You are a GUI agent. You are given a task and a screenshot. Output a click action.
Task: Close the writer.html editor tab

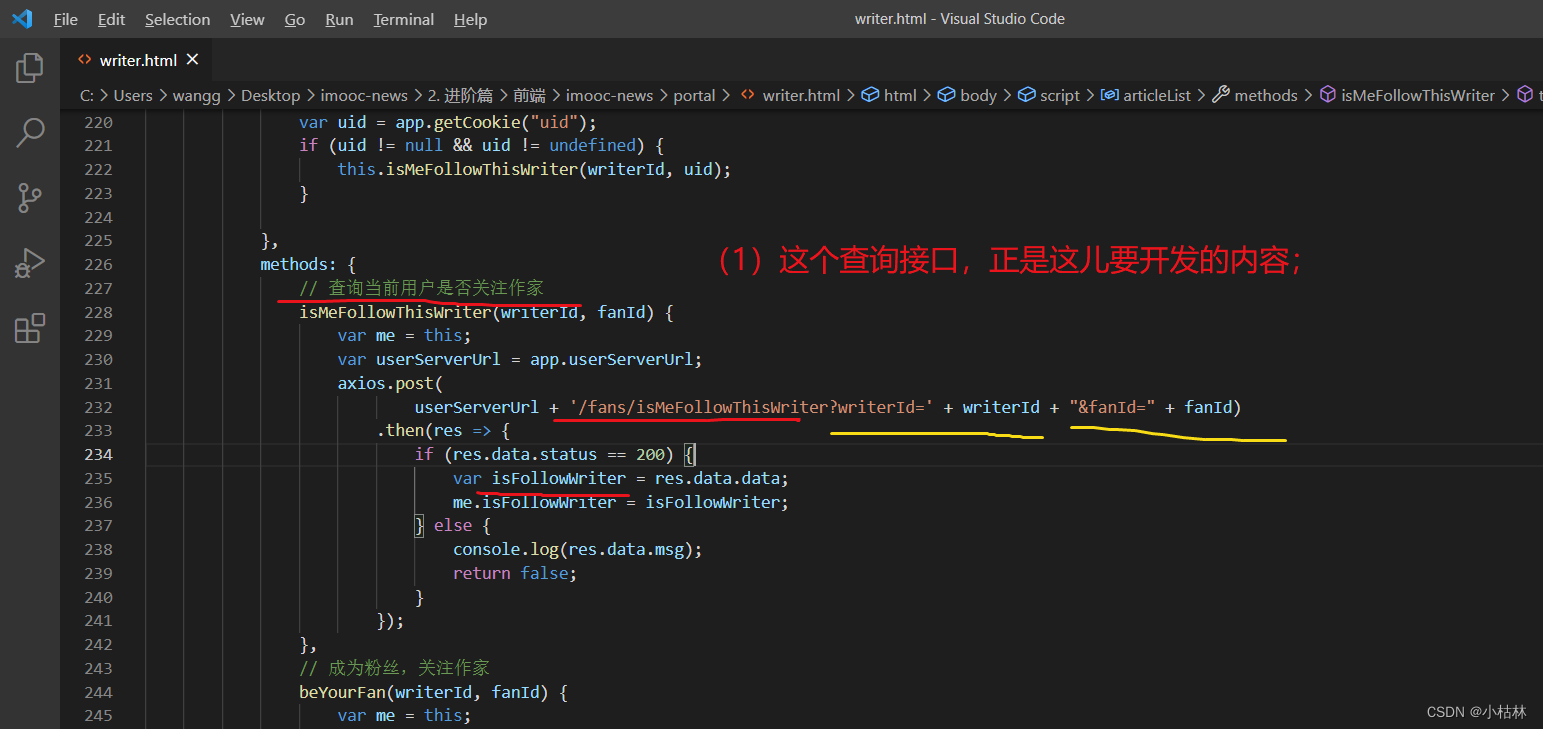pos(192,60)
